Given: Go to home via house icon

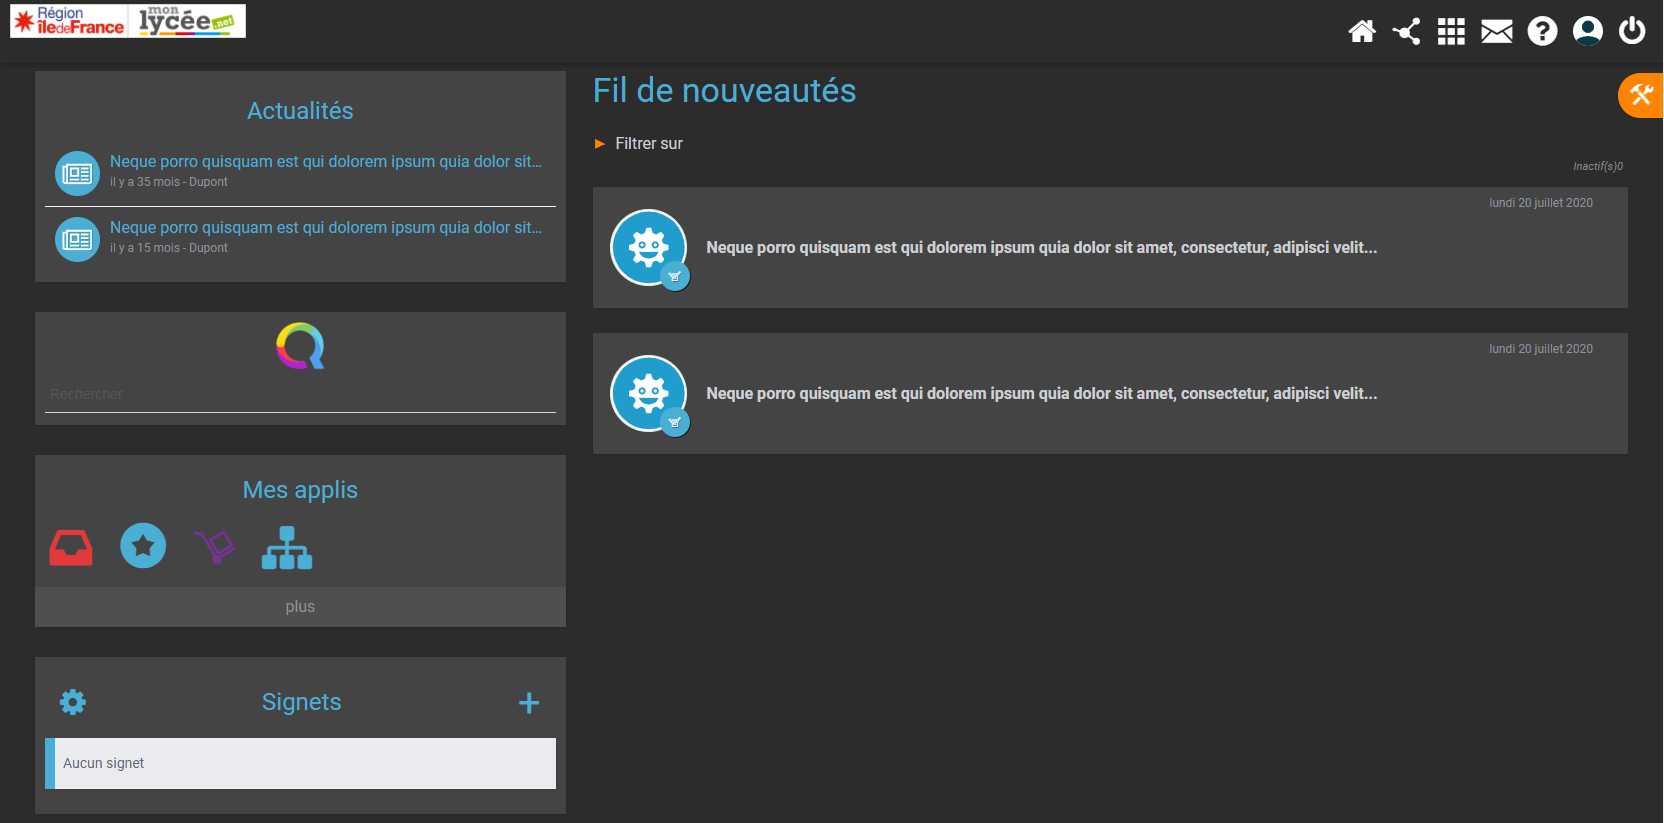Looking at the screenshot, I should (1361, 32).
